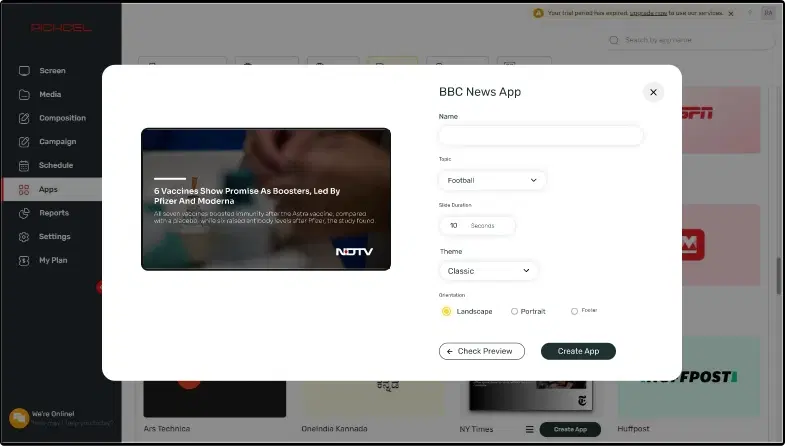Screen dimensions: 785x446
Task: Click the Create App button in dialog
Action: 578,351
